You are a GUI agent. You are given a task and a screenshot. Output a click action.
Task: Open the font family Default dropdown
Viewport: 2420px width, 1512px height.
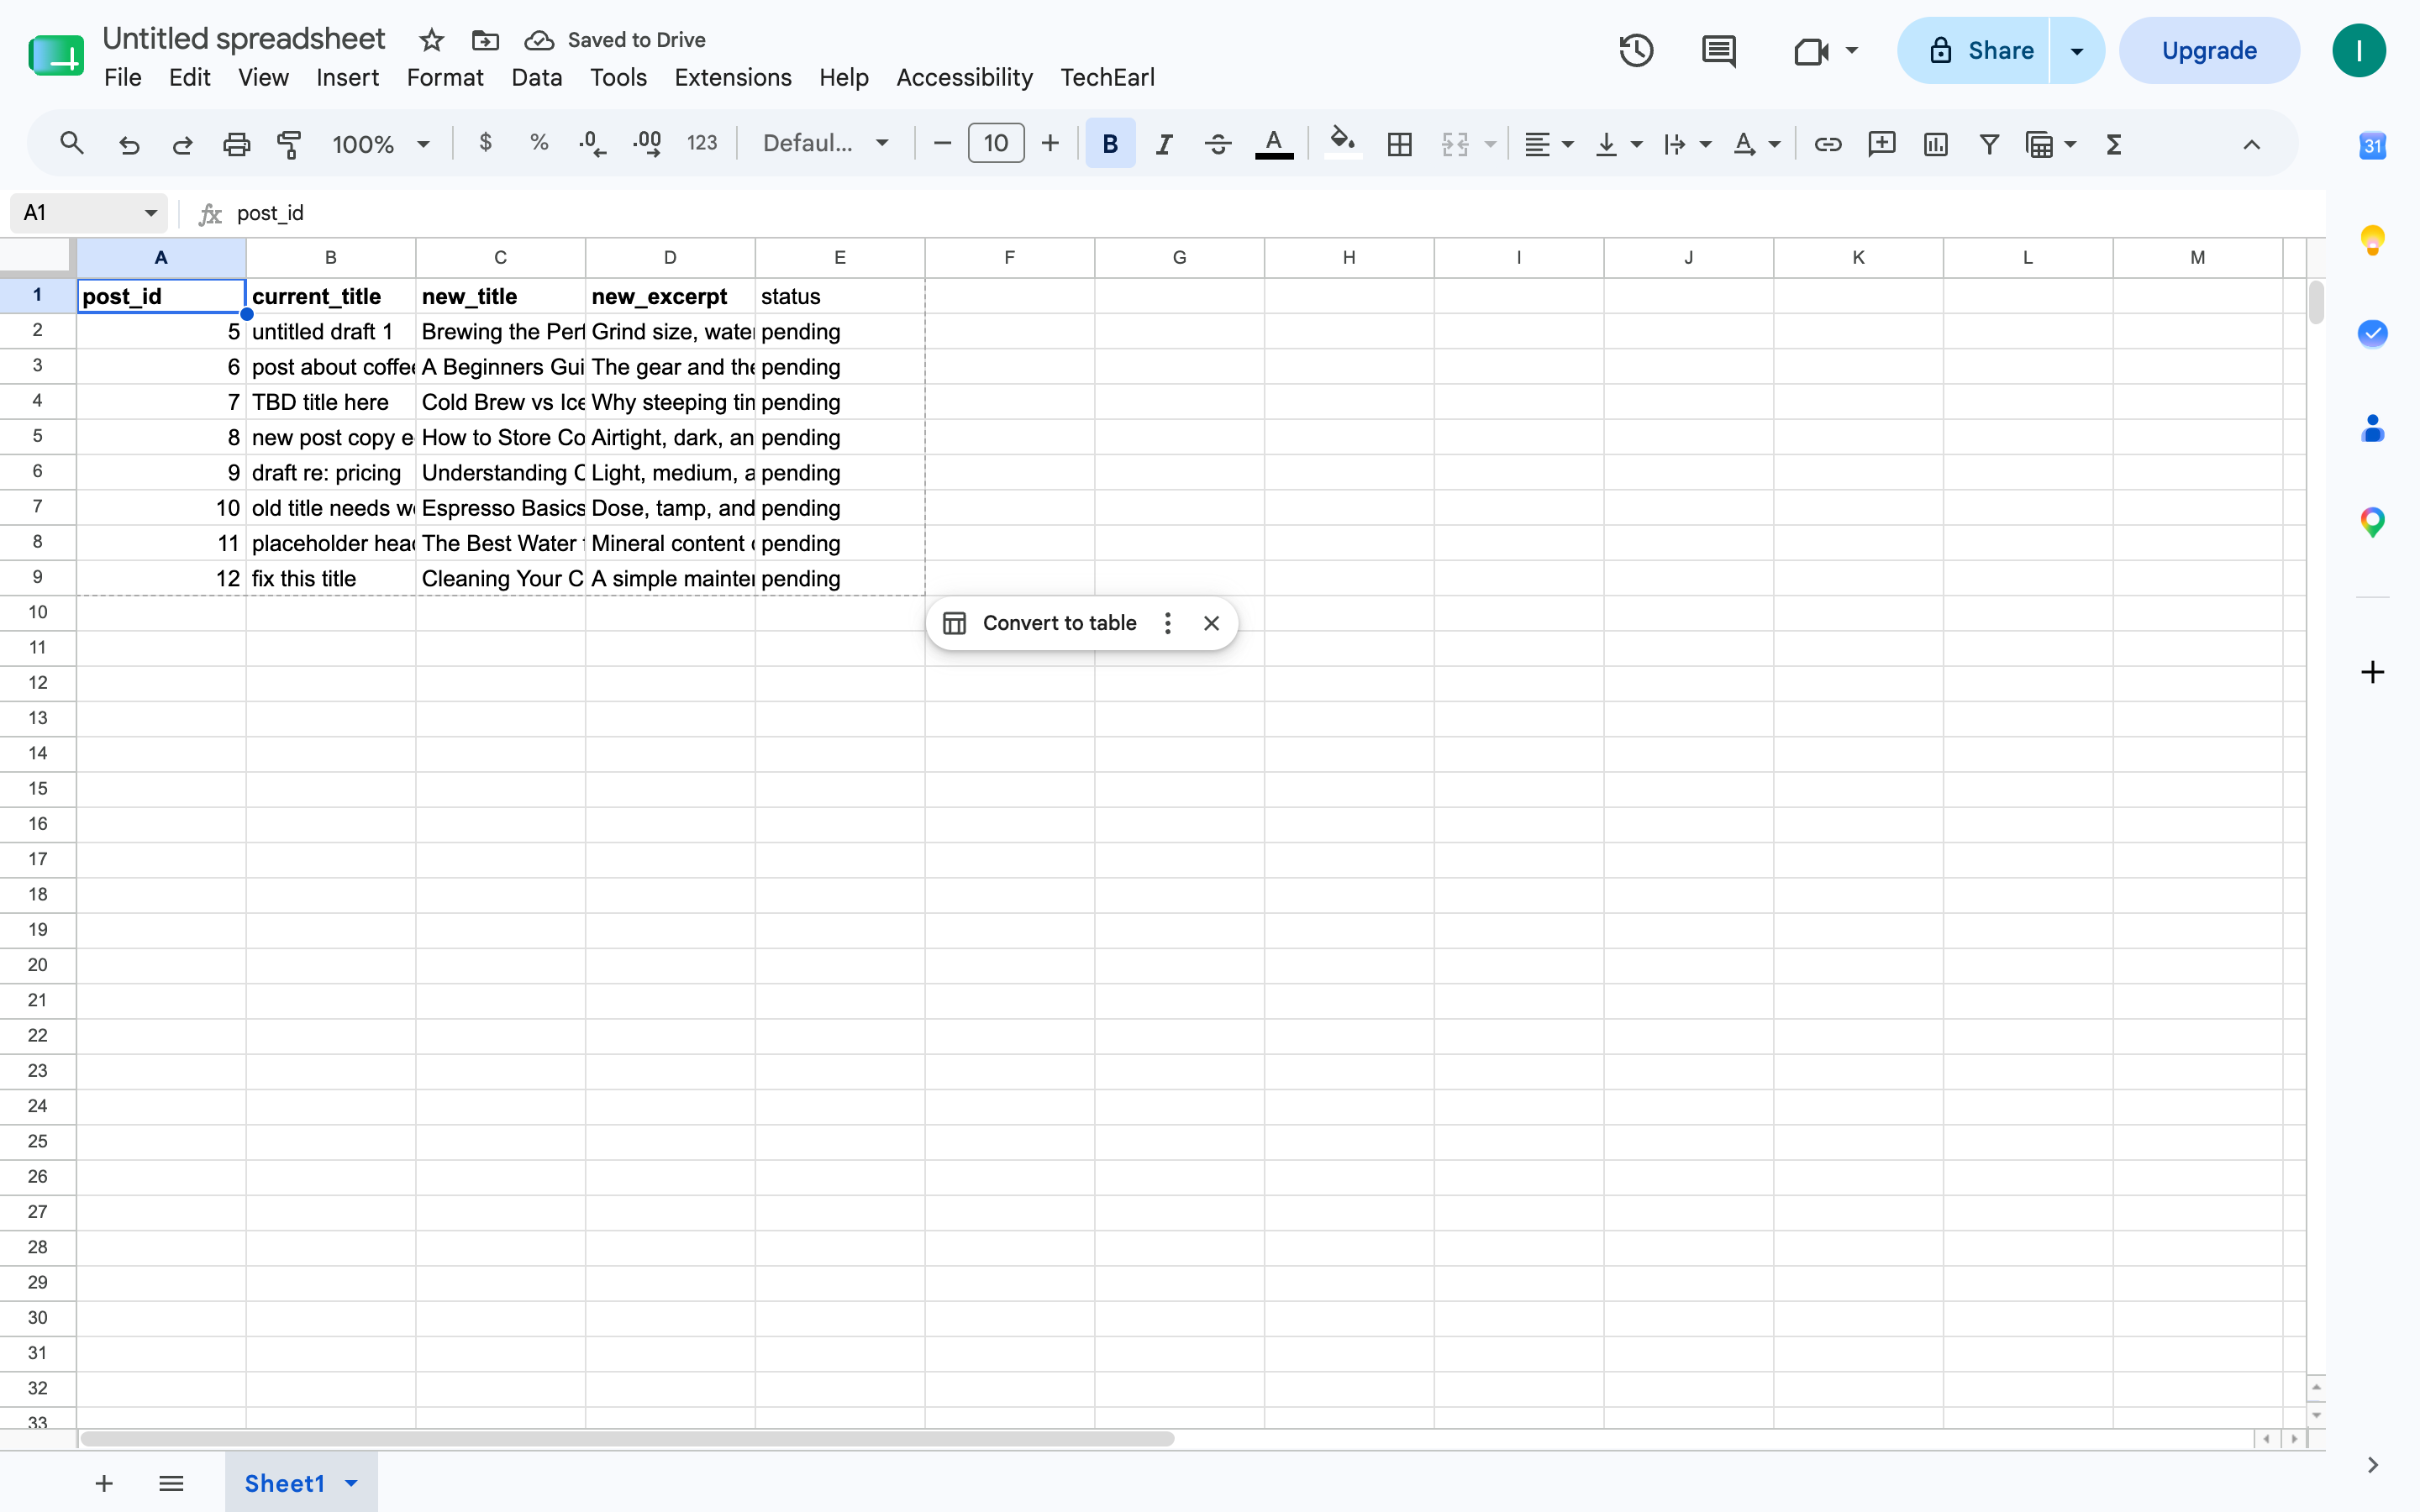tap(825, 143)
